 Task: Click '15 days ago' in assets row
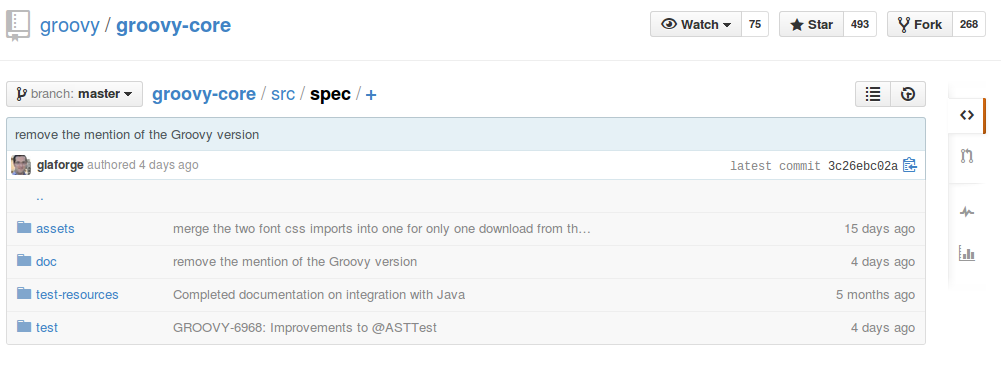point(879,229)
